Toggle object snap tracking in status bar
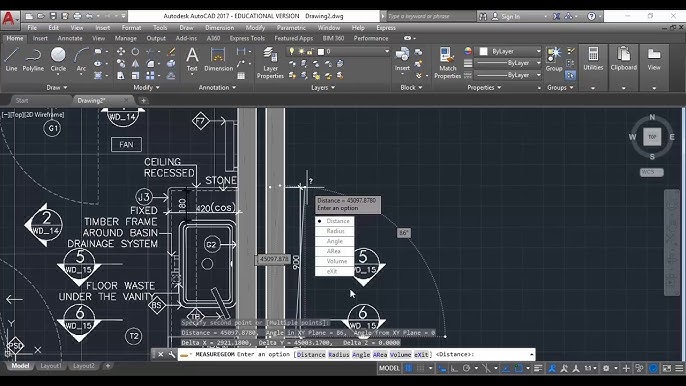The width and height of the screenshot is (686, 386). [506, 368]
